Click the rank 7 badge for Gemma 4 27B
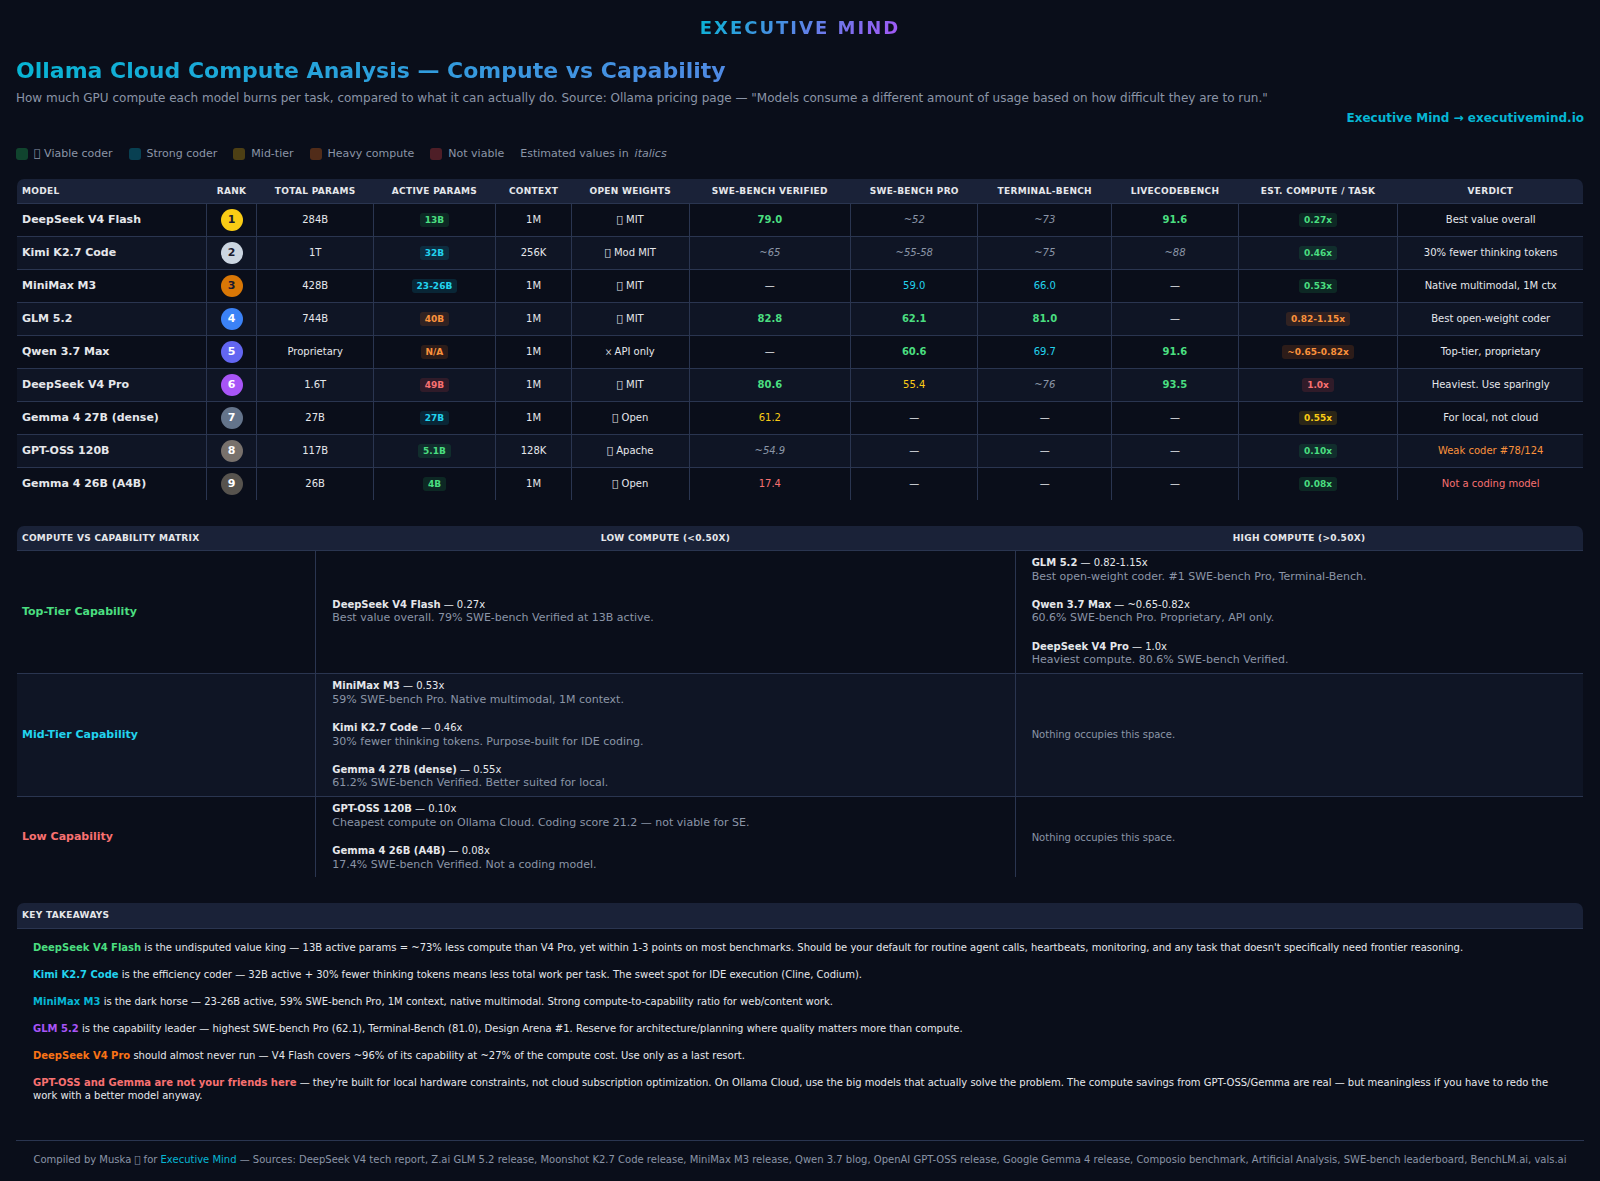The image size is (1600, 1181). point(231,418)
